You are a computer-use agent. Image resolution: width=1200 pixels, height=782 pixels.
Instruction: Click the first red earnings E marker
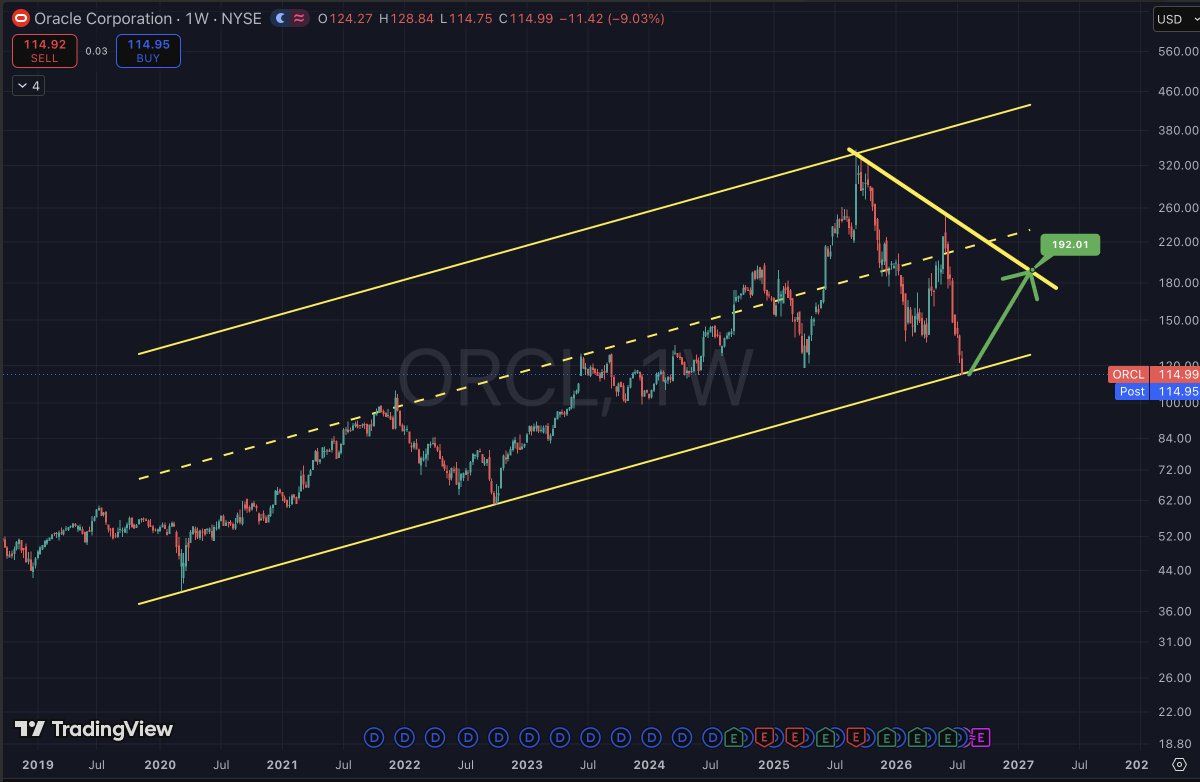coord(765,738)
